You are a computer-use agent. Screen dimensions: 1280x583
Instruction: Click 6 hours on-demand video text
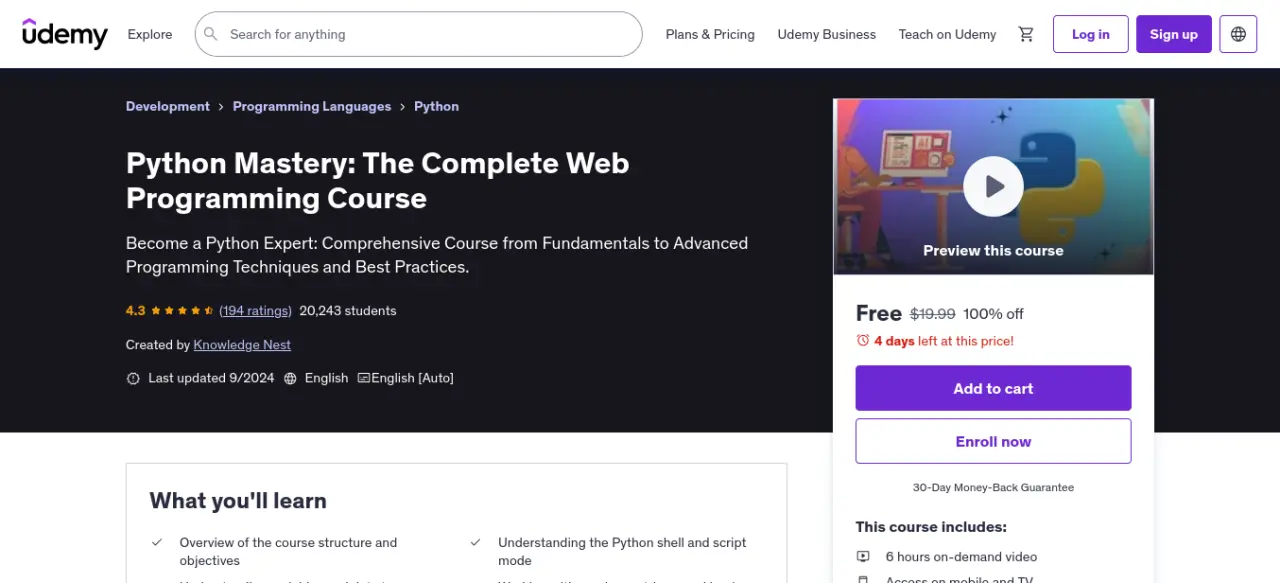click(962, 557)
